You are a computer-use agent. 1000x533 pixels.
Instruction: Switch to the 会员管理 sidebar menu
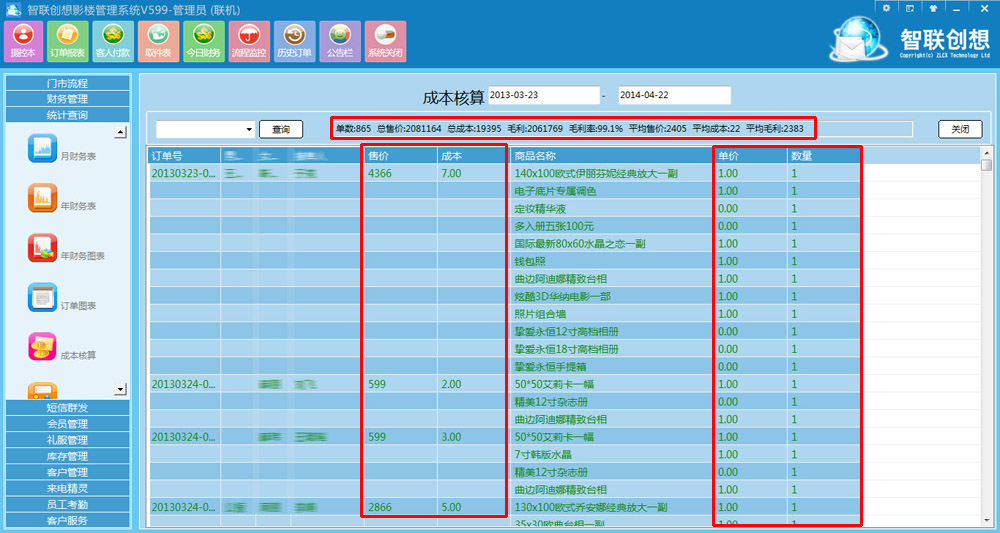pos(67,424)
